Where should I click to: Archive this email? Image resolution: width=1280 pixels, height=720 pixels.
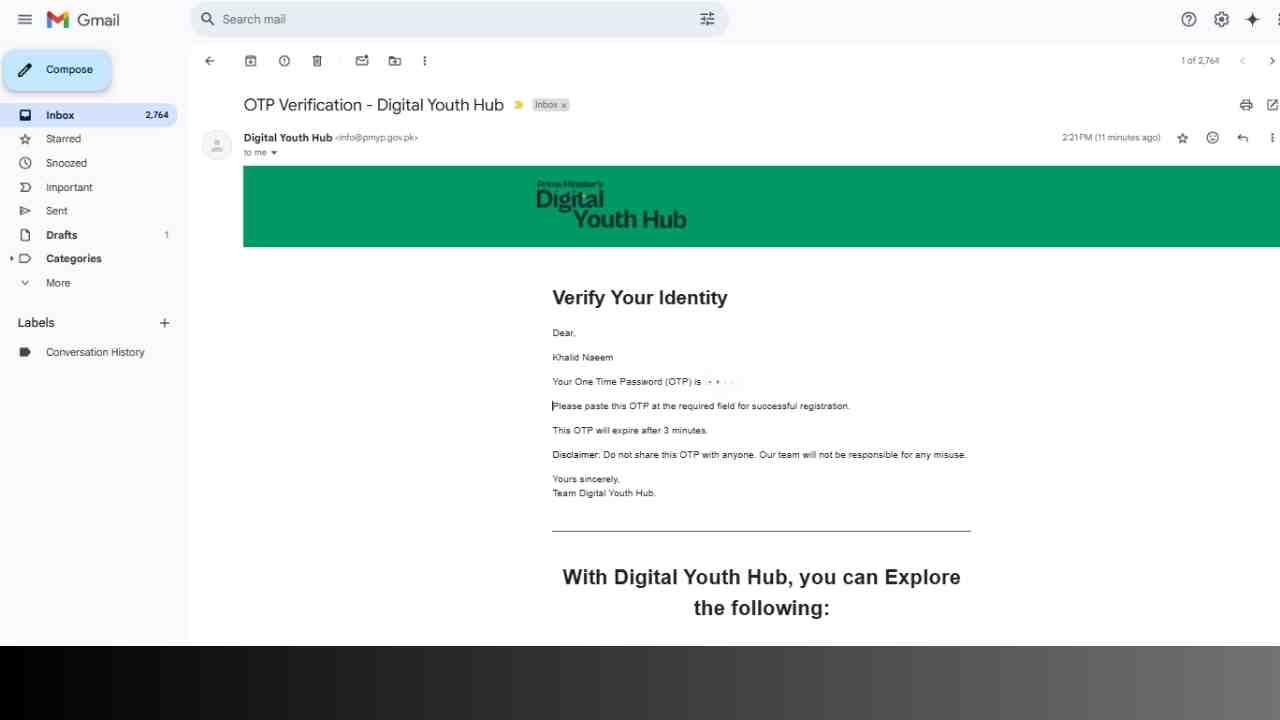click(251, 61)
